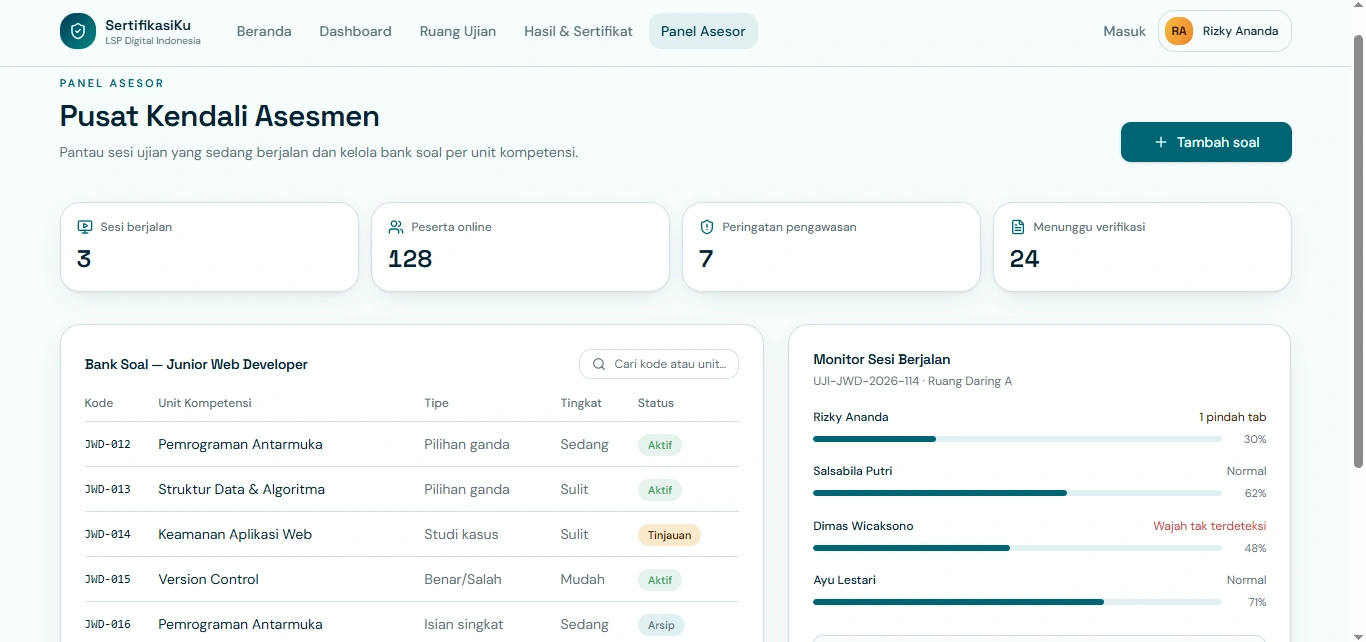Select row code JWD-014
The height and width of the screenshot is (642, 1366).
click(108, 534)
